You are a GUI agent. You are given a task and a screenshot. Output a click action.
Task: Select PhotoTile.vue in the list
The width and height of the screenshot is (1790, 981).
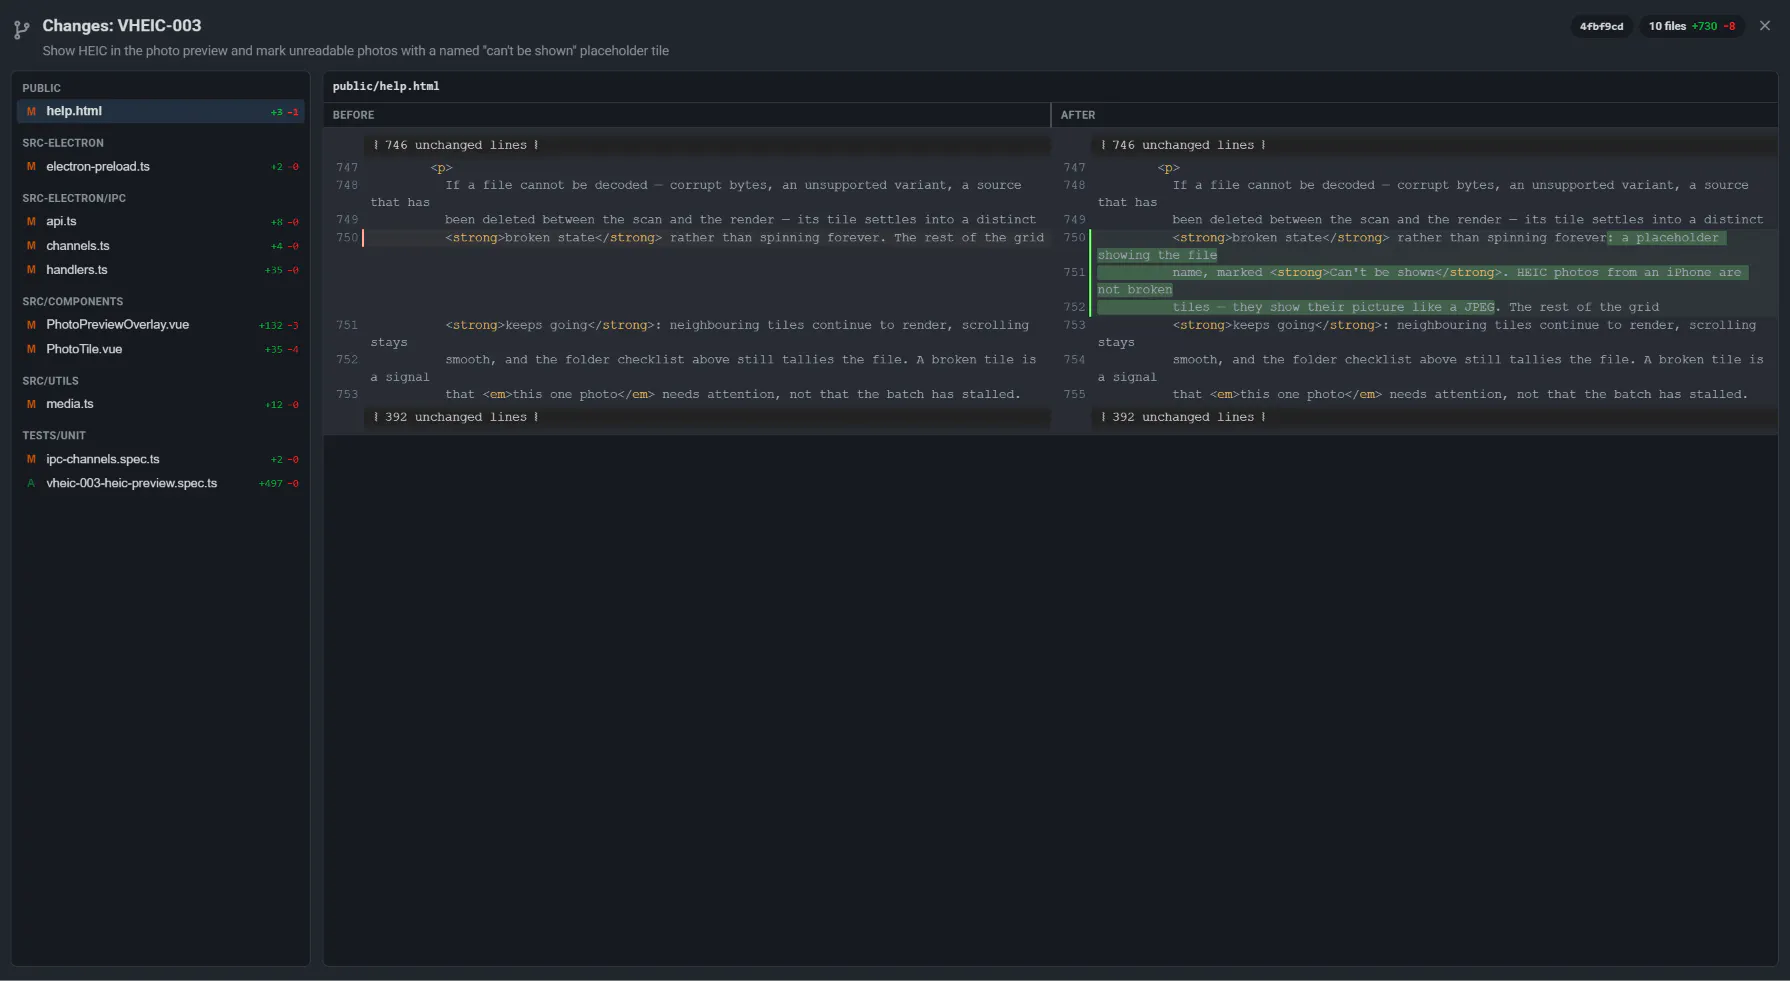click(x=160, y=349)
